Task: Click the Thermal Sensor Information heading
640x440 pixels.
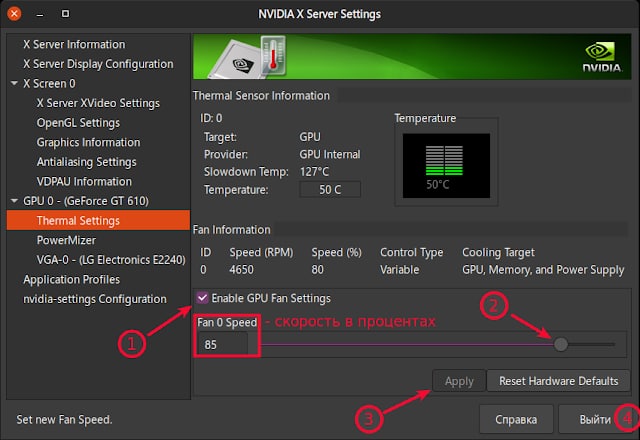Action: coord(261,96)
